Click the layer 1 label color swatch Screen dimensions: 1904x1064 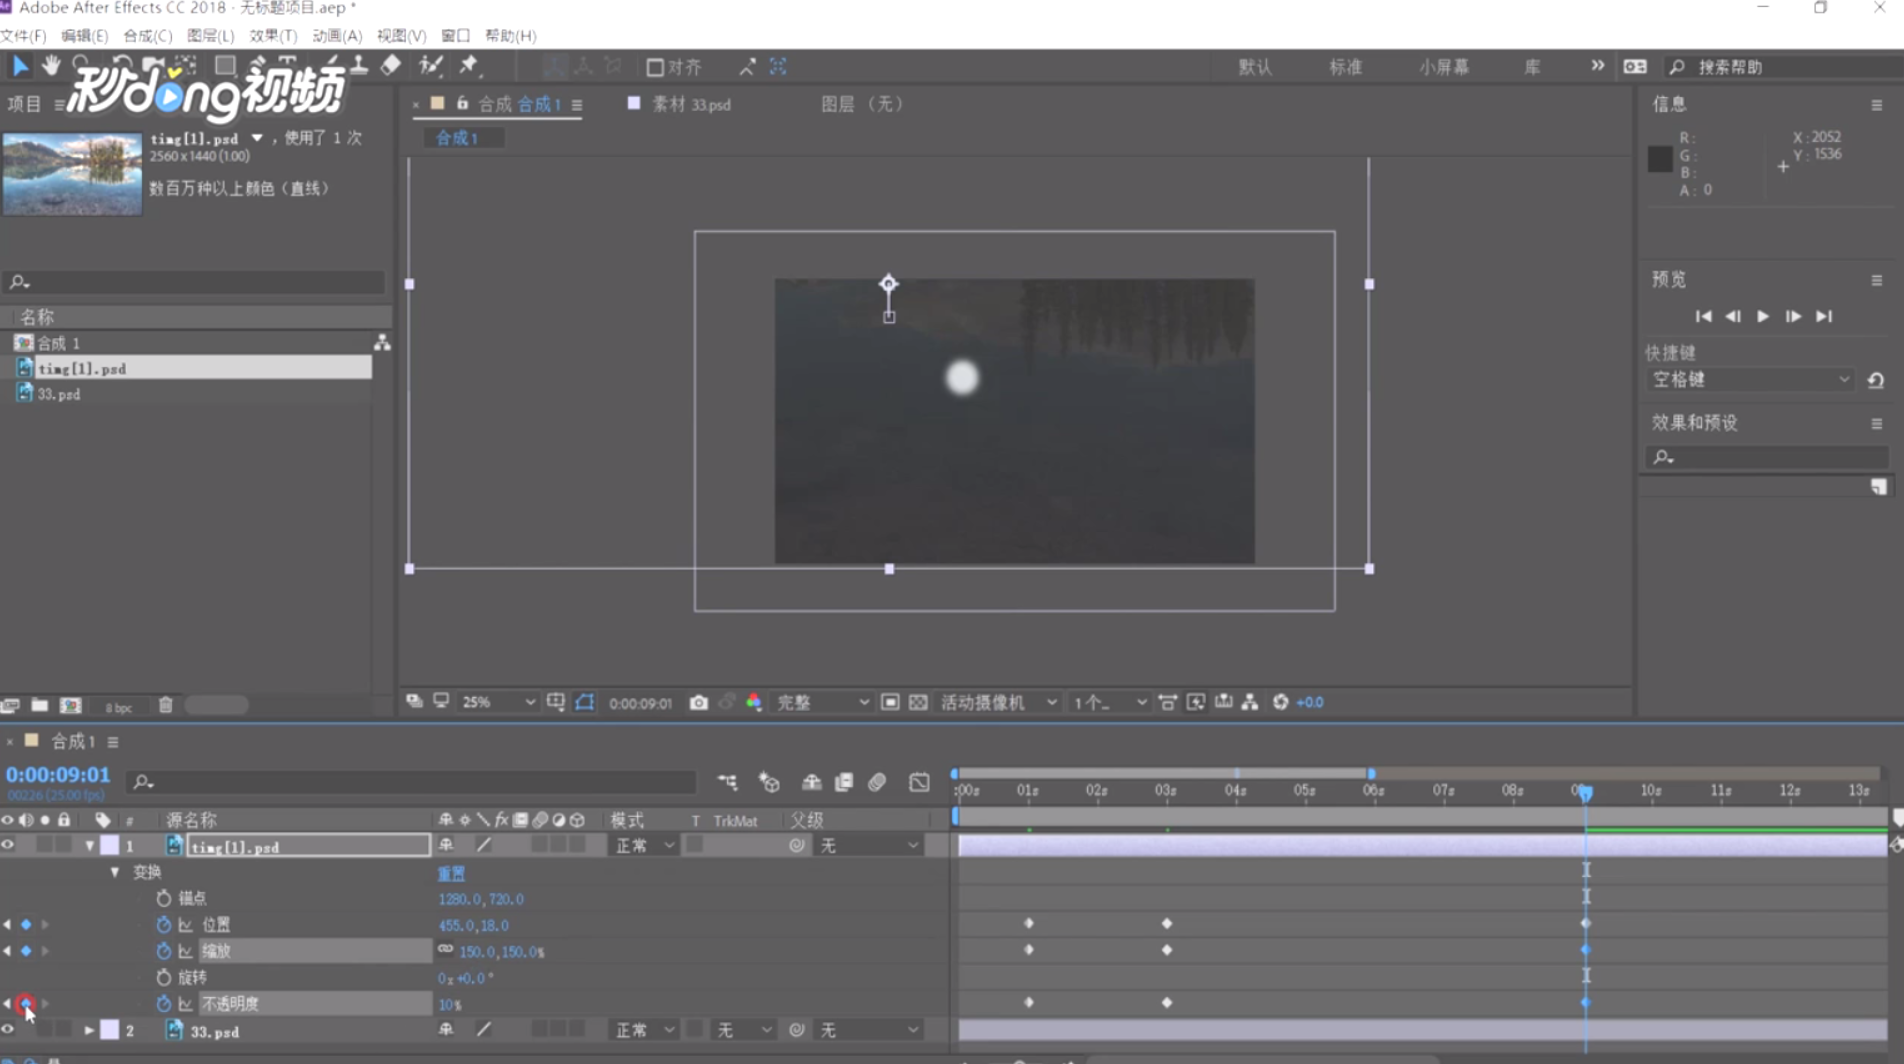[x=109, y=846]
